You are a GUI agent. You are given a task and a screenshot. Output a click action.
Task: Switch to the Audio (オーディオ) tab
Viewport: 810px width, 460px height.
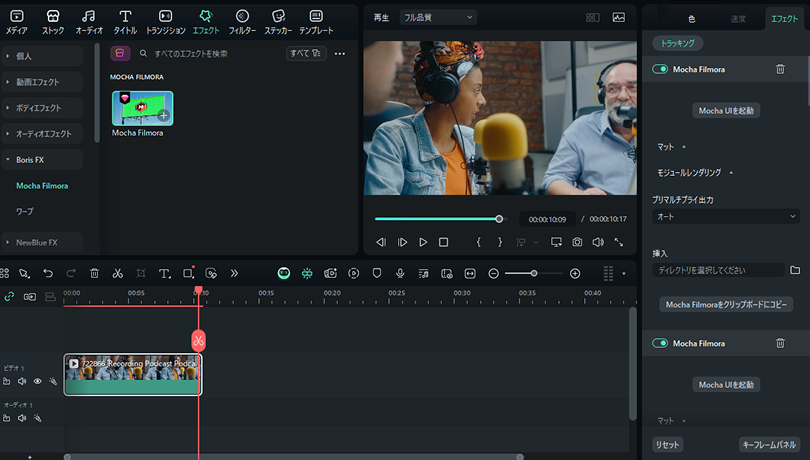89,22
